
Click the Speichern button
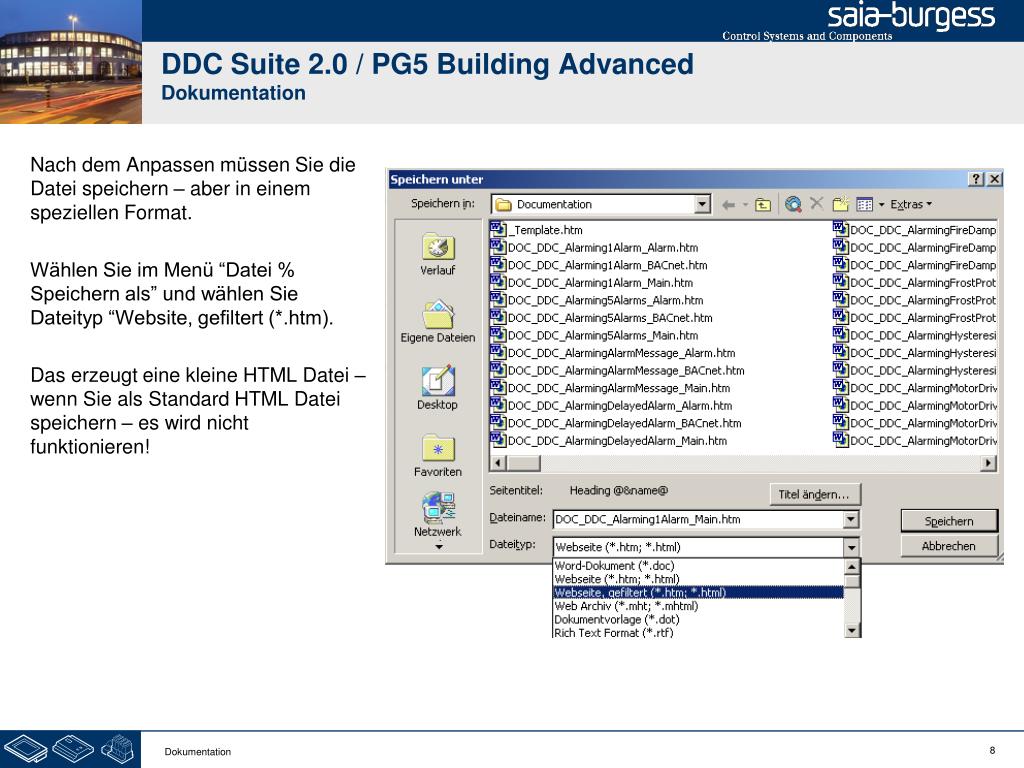[x=949, y=521]
